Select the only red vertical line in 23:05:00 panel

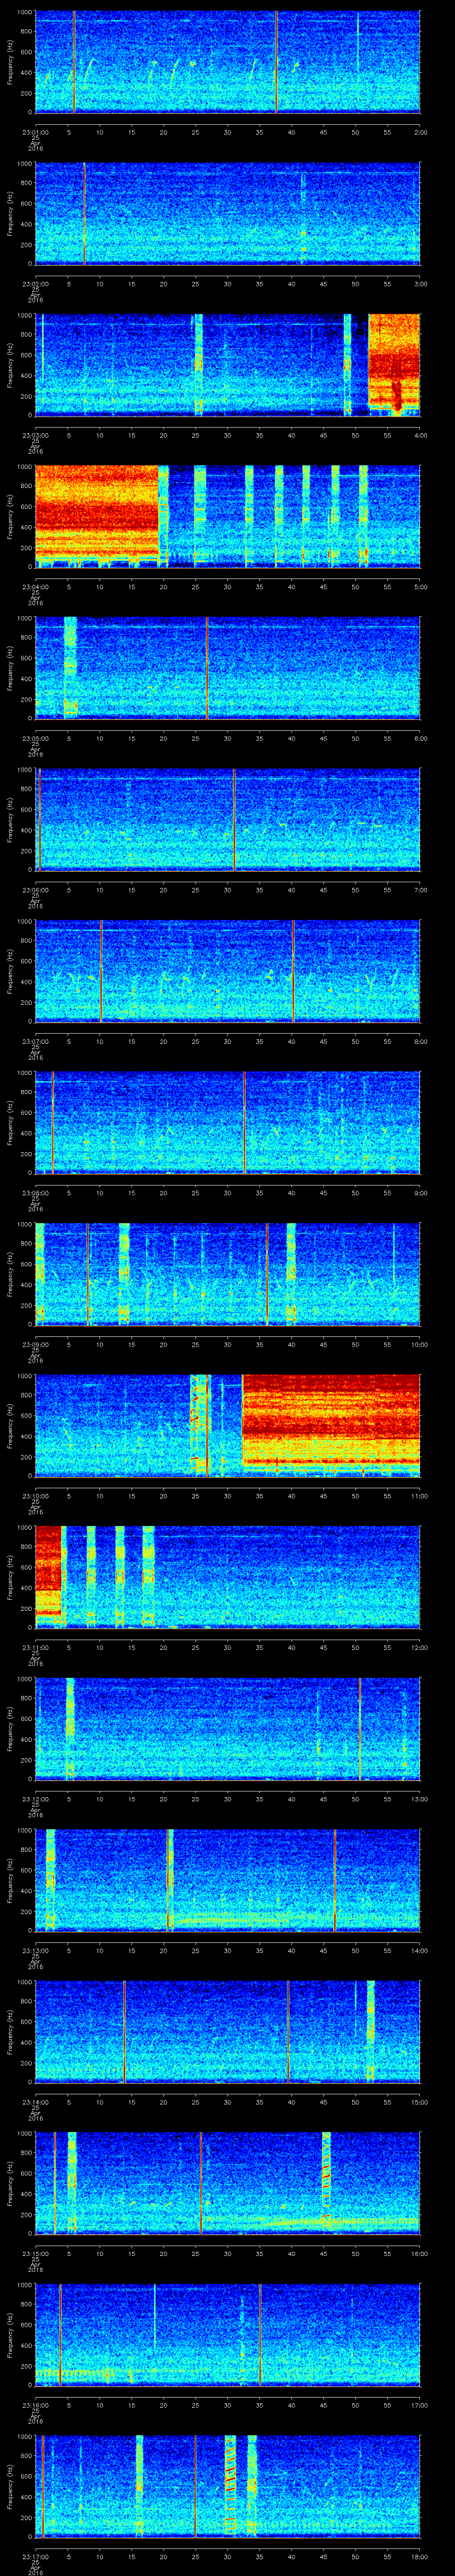coord(207,668)
